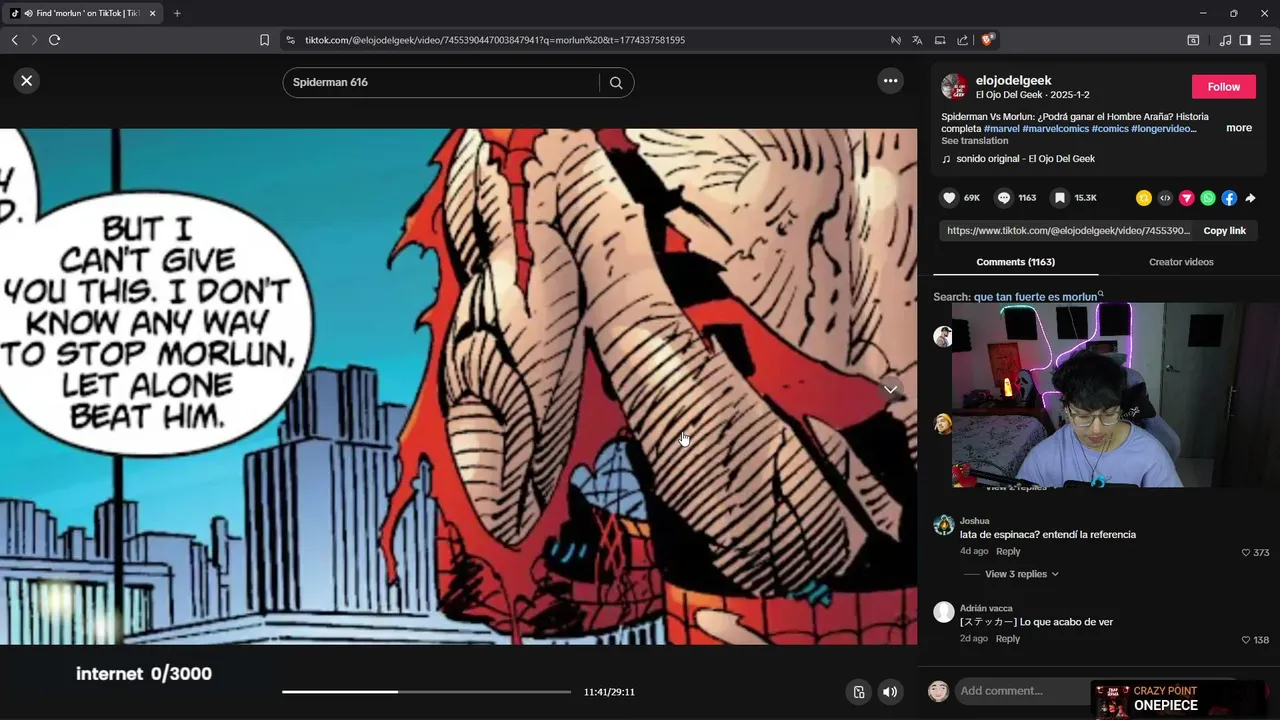
Task: Reply to Joshua's comment
Action: (1008, 552)
